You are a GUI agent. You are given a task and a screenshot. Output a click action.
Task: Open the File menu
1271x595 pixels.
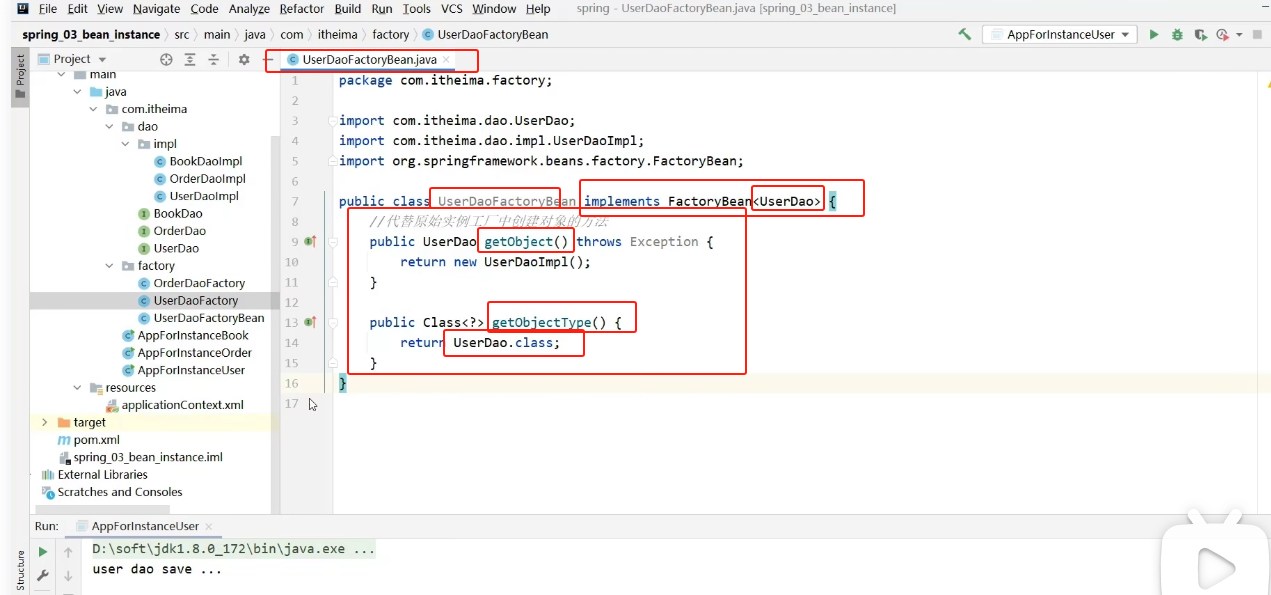click(48, 9)
